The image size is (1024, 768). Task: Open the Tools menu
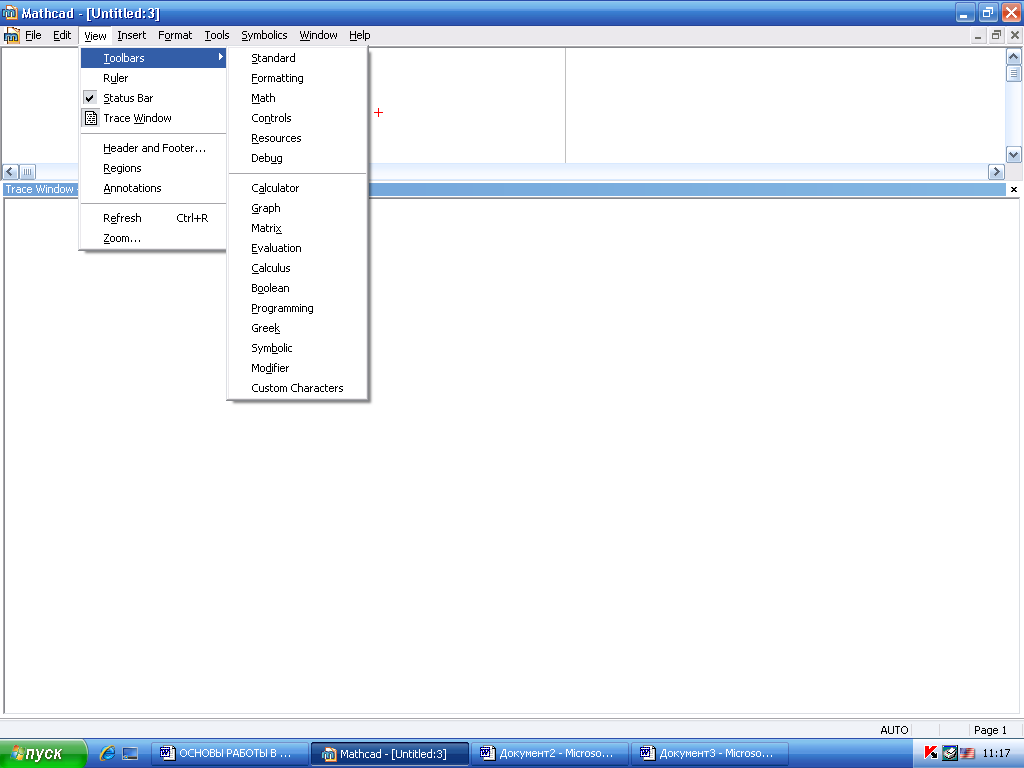tap(217, 35)
